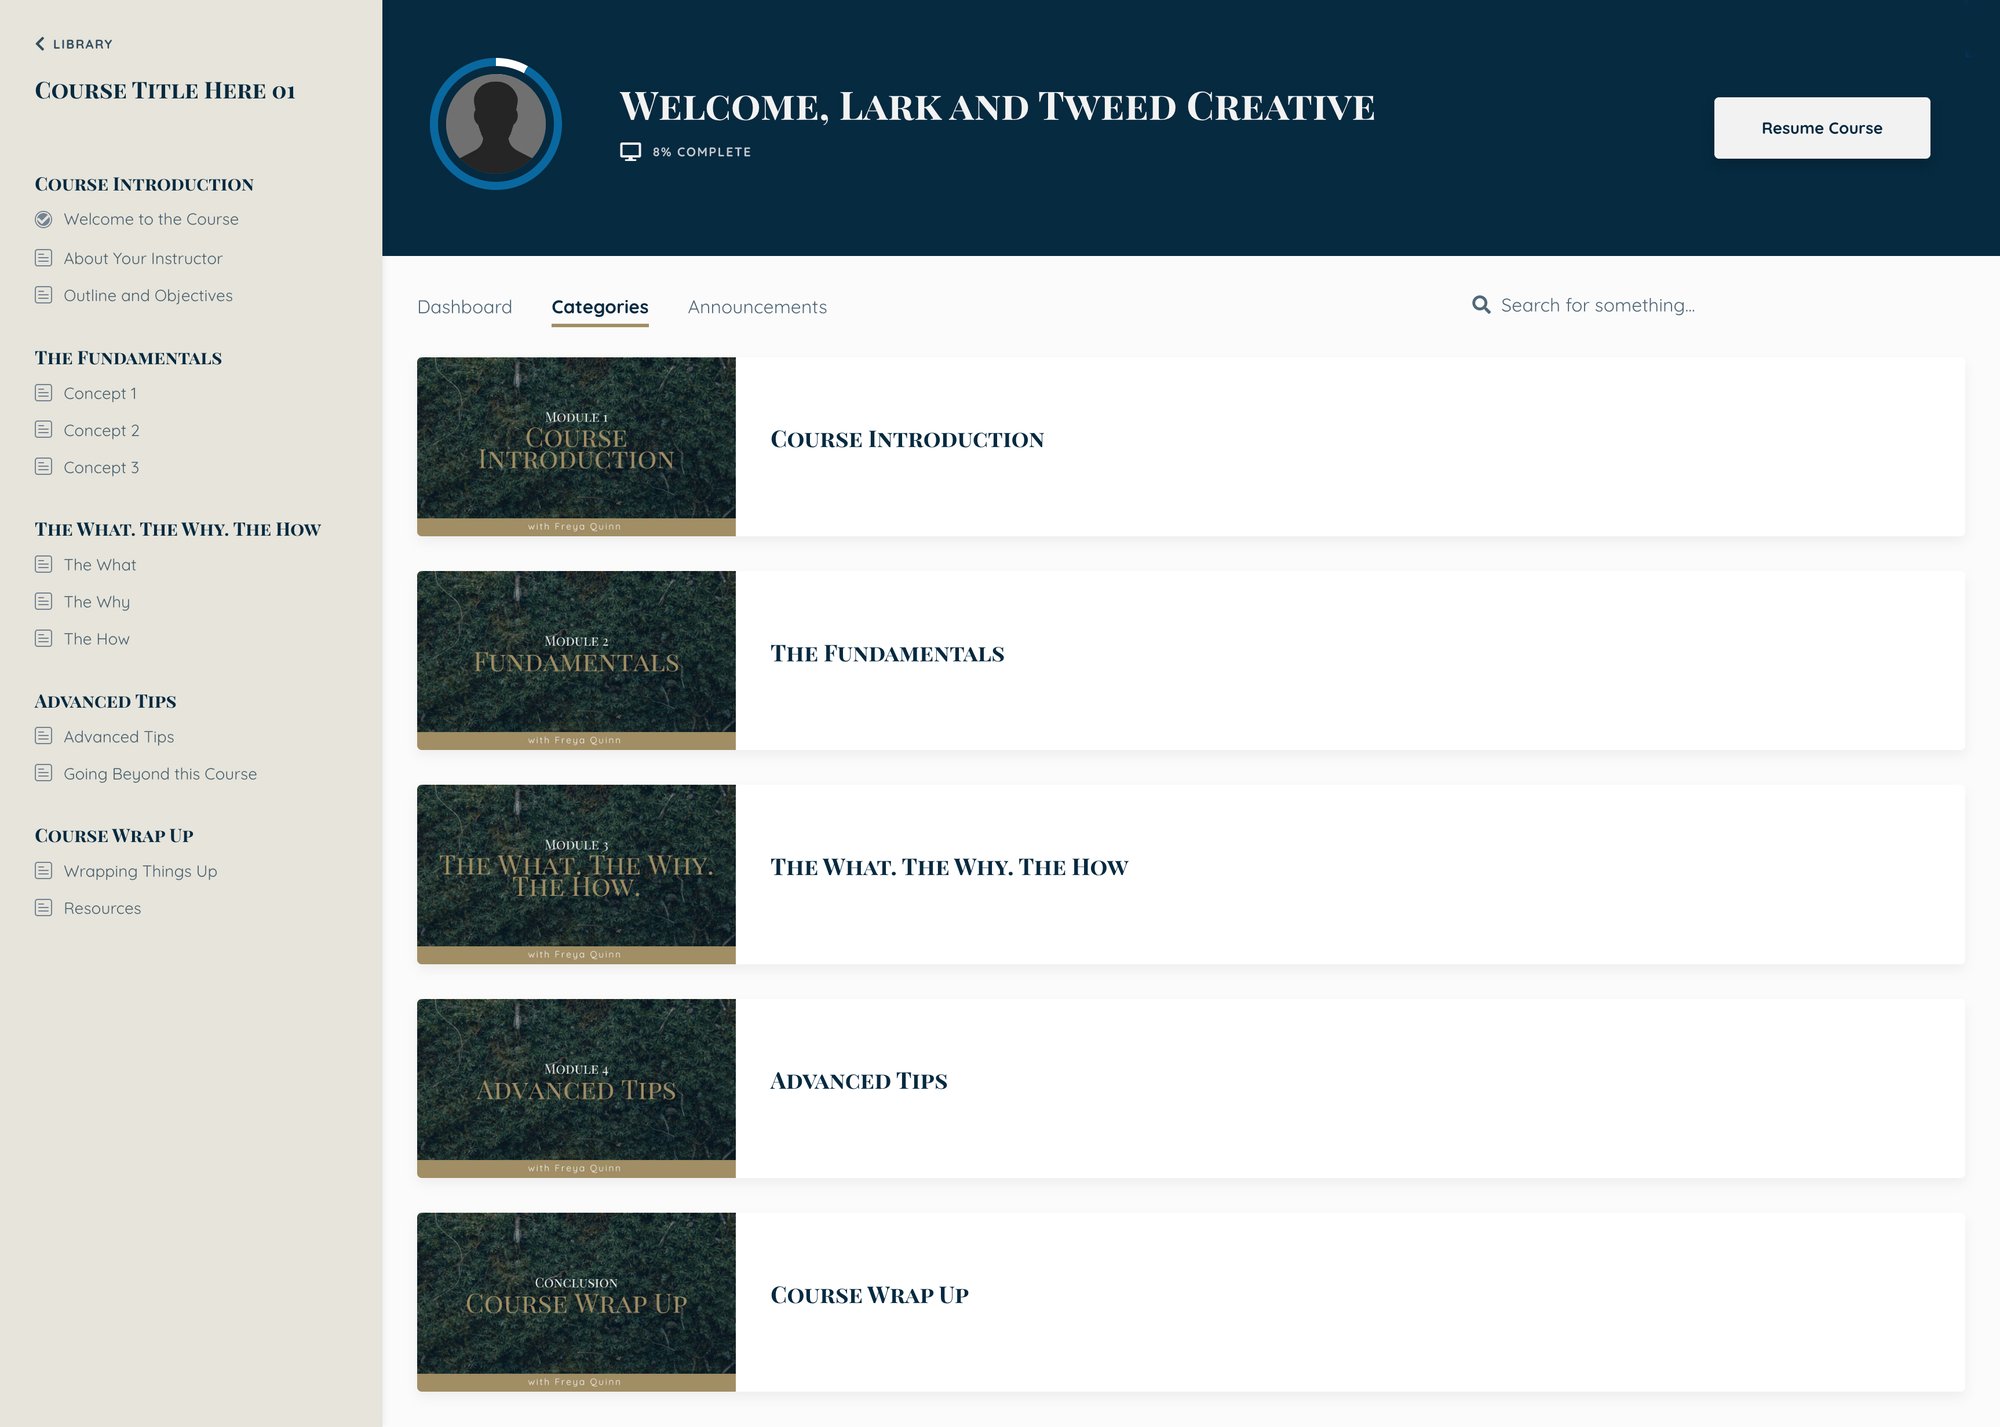Click the lesson icon next to The Why
The height and width of the screenshot is (1427, 2000).
click(44, 601)
